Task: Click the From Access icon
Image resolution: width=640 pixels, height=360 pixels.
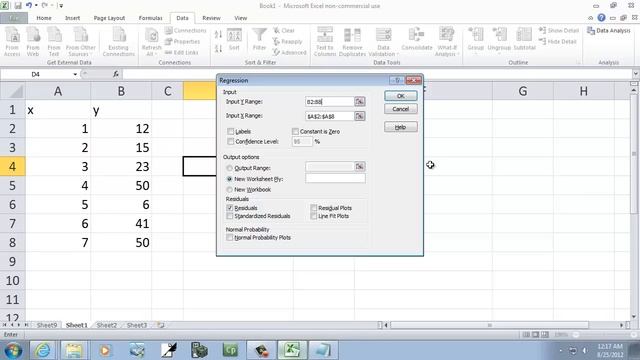Action: [12, 42]
